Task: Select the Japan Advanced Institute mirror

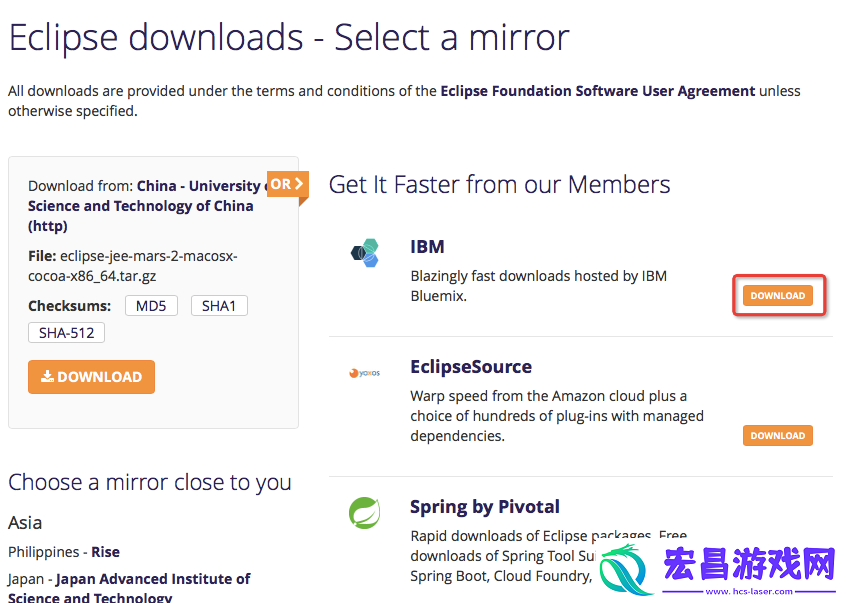Action: coord(129,588)
